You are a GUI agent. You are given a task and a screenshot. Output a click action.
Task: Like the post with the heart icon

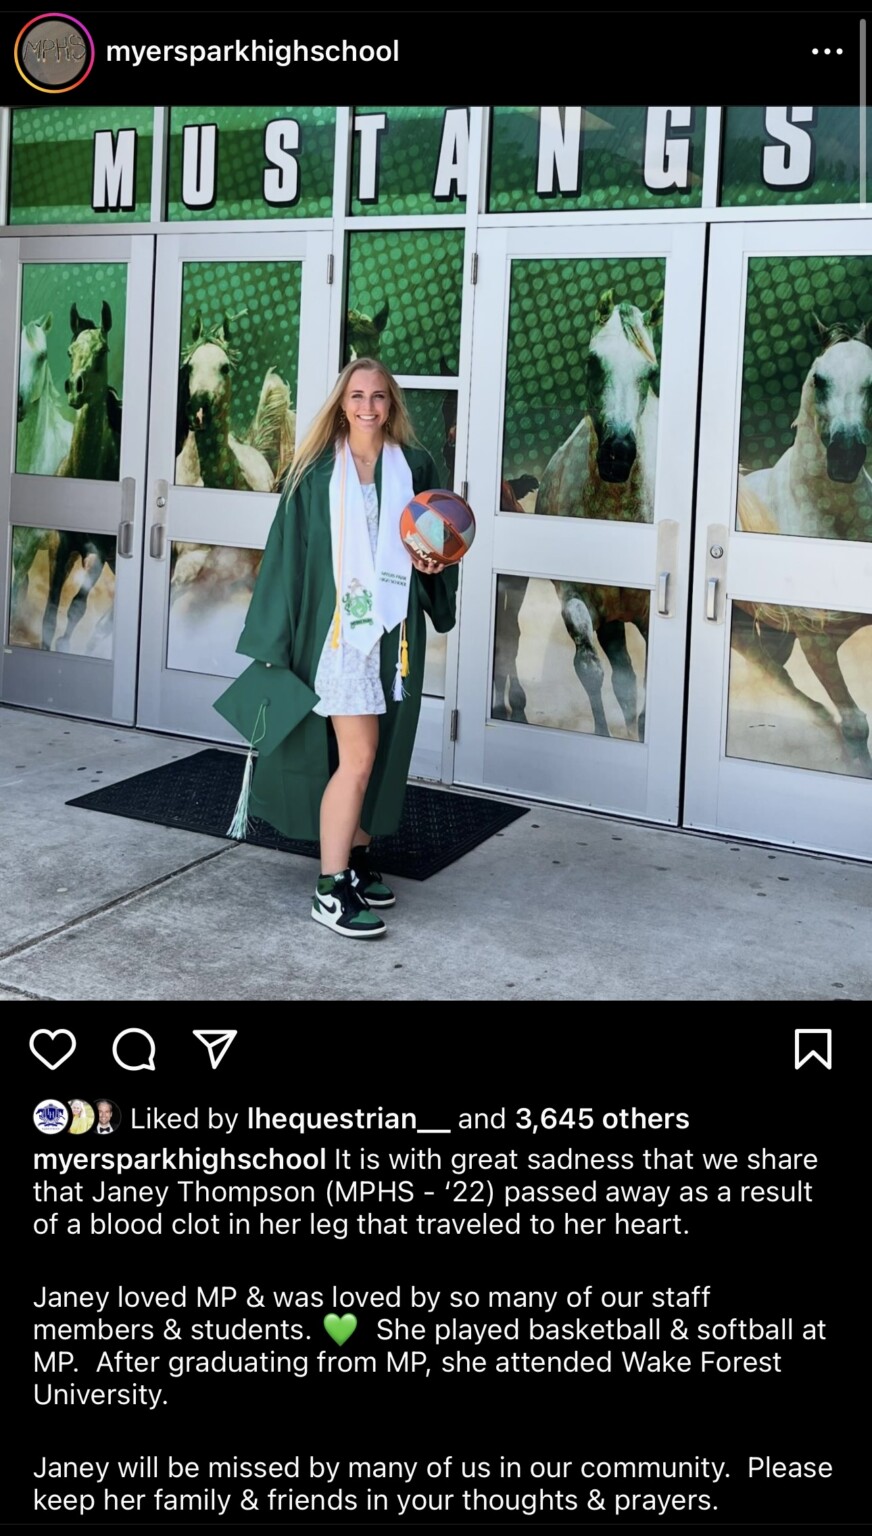point(53,1049)
